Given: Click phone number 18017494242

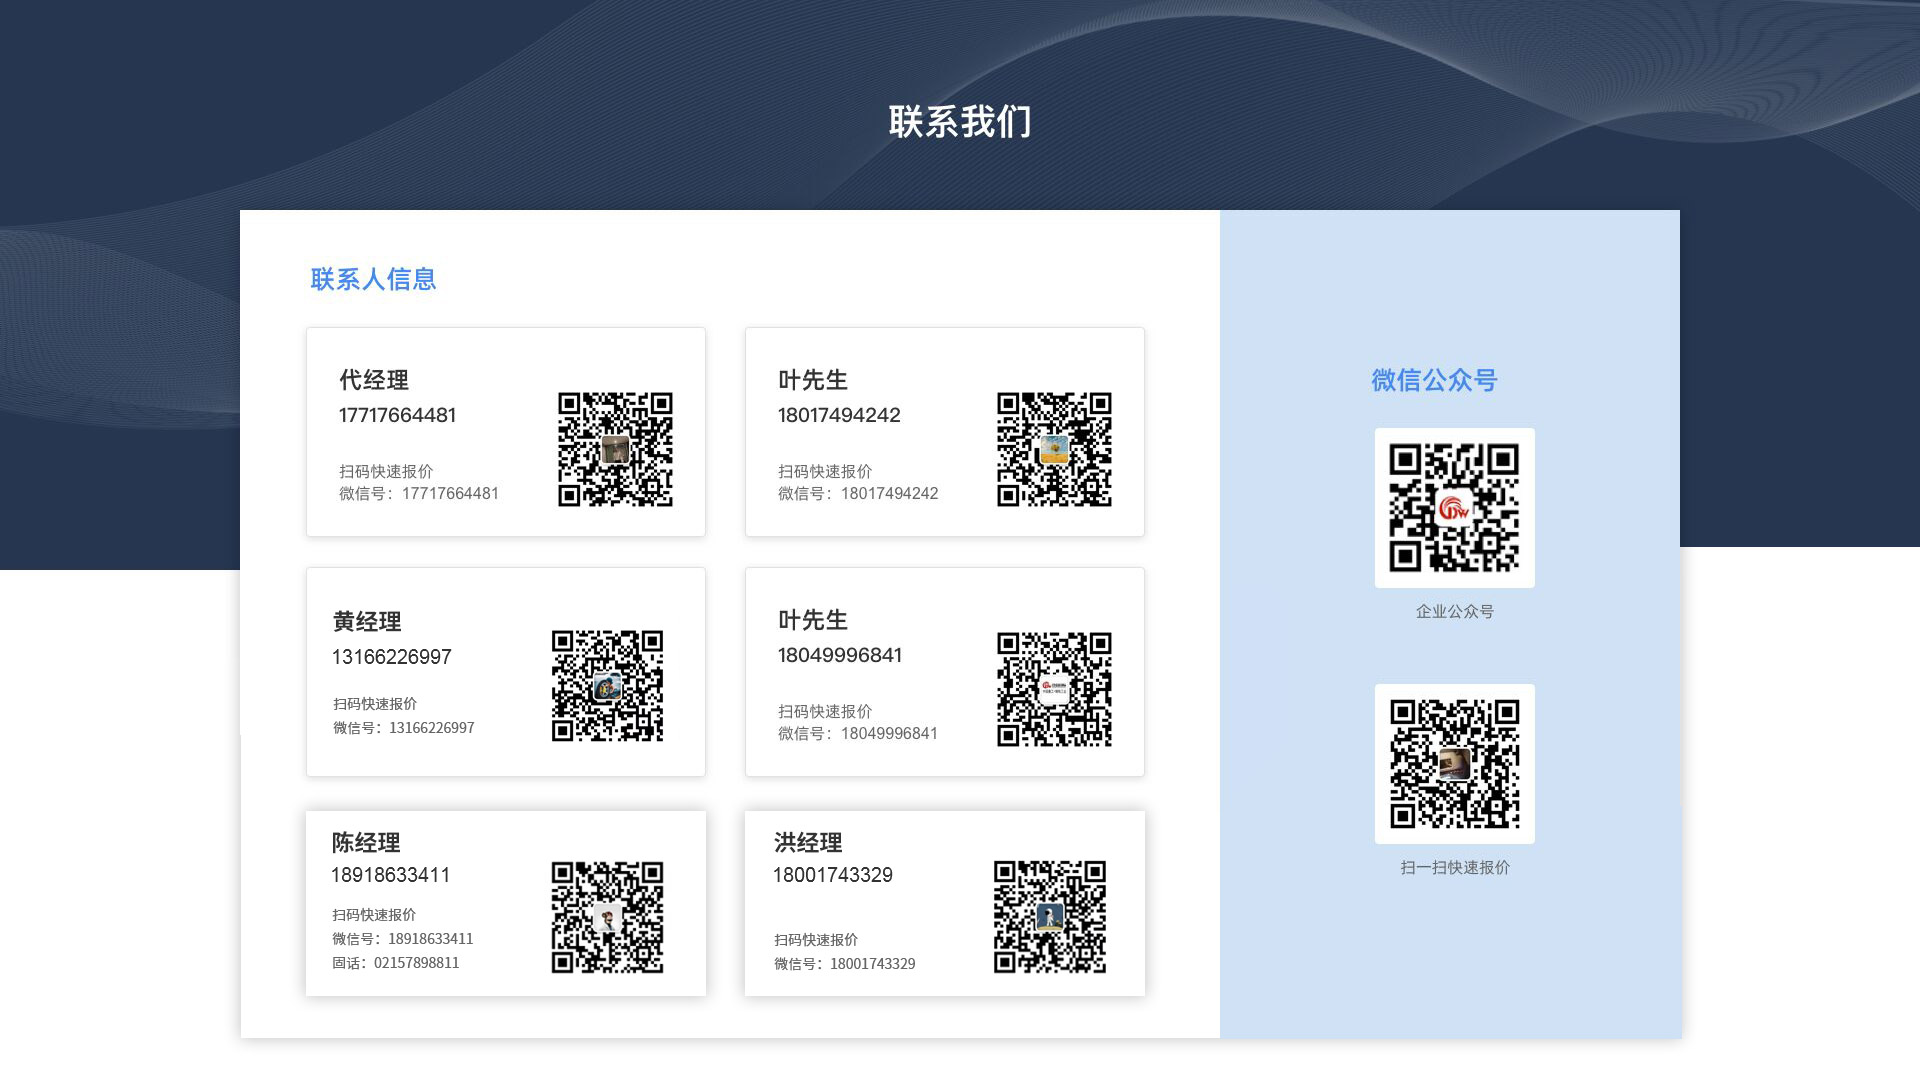Looking at the screenshot, I should point(839,415).
